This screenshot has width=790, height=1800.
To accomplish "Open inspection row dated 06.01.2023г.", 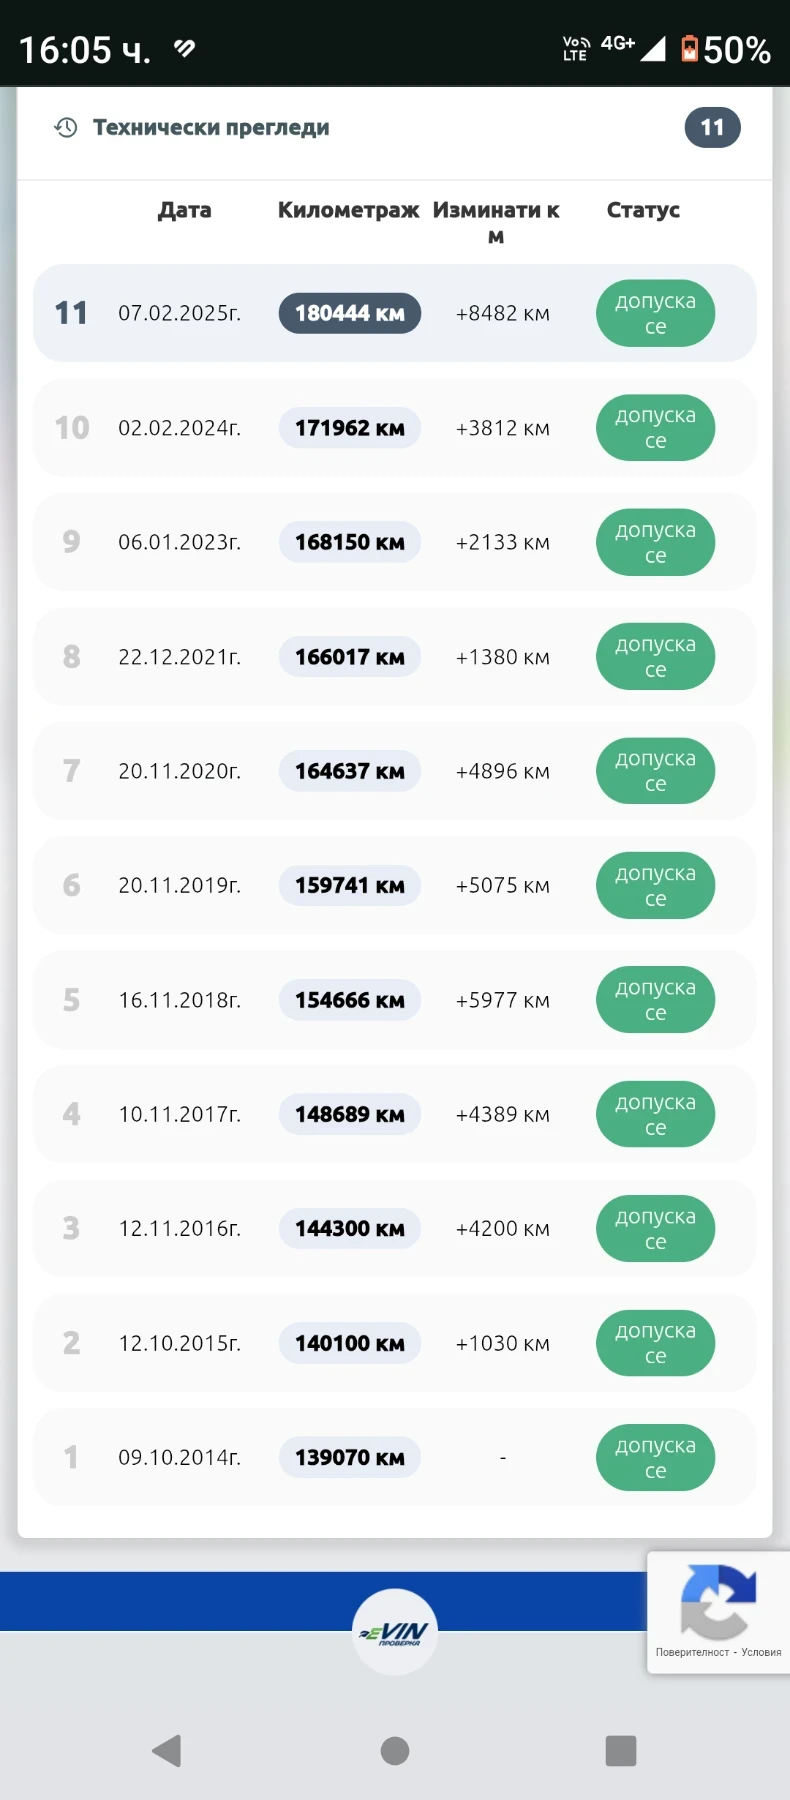I will click(x=180, y=542).
